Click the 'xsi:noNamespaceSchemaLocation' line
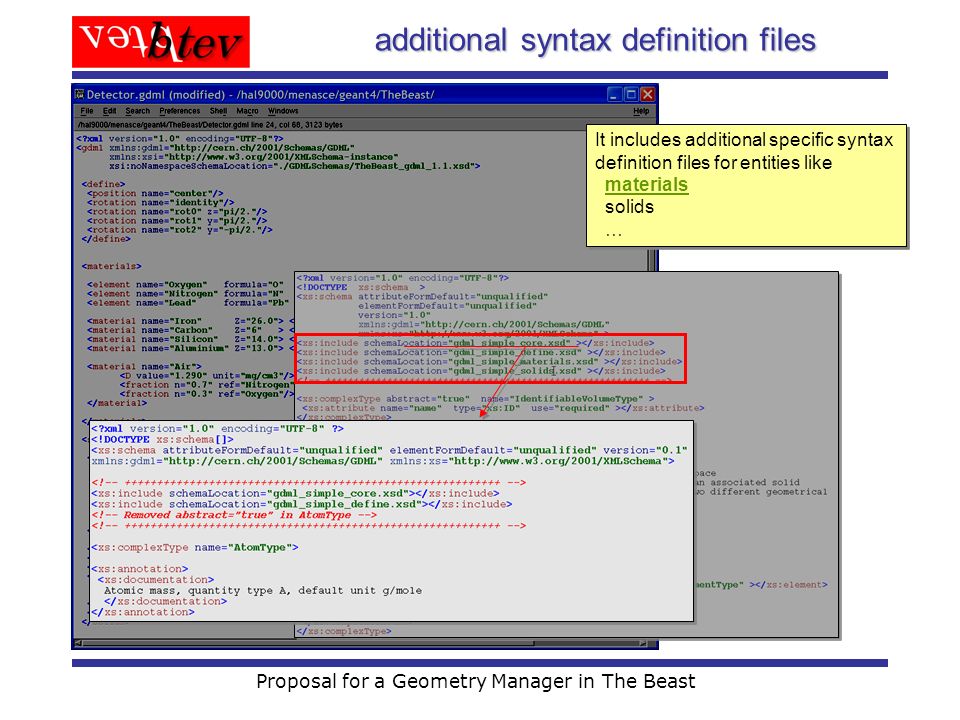 294,166
